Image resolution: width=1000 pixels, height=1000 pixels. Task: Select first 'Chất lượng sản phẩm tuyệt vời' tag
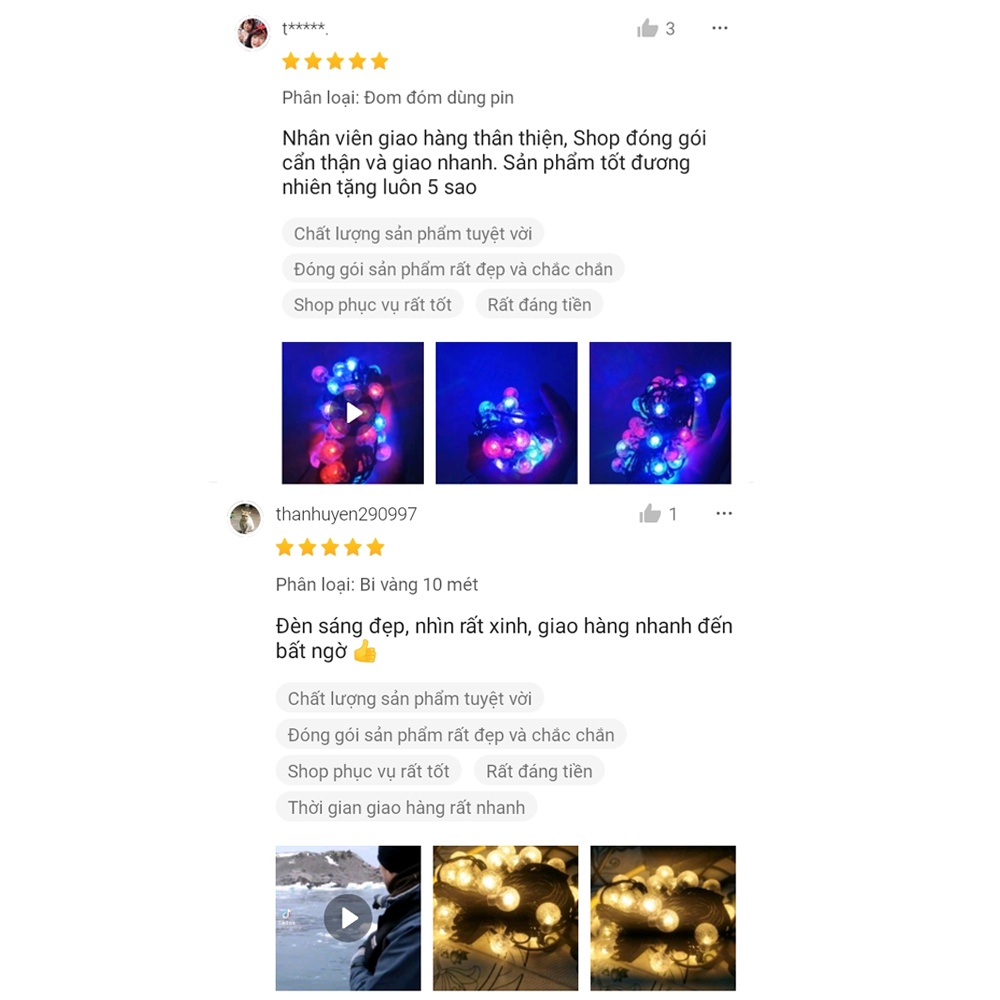(x=413, y=233)
